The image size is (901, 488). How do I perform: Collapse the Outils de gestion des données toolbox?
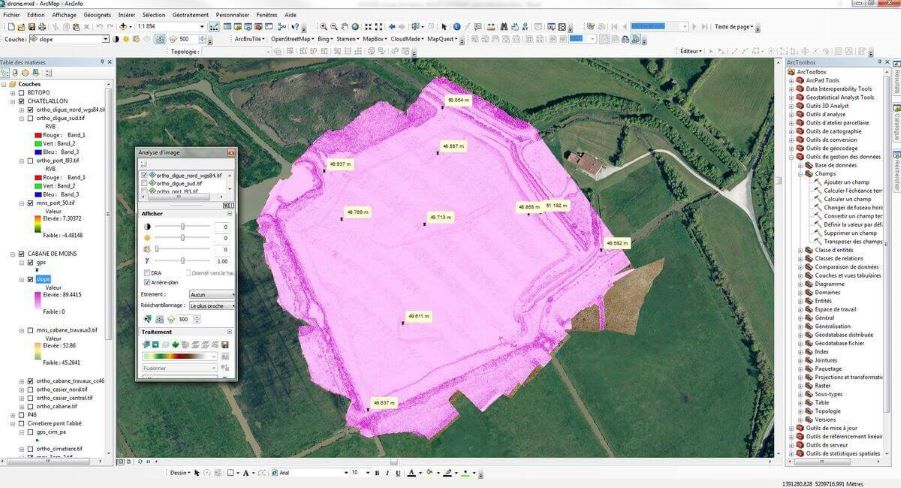791,156
